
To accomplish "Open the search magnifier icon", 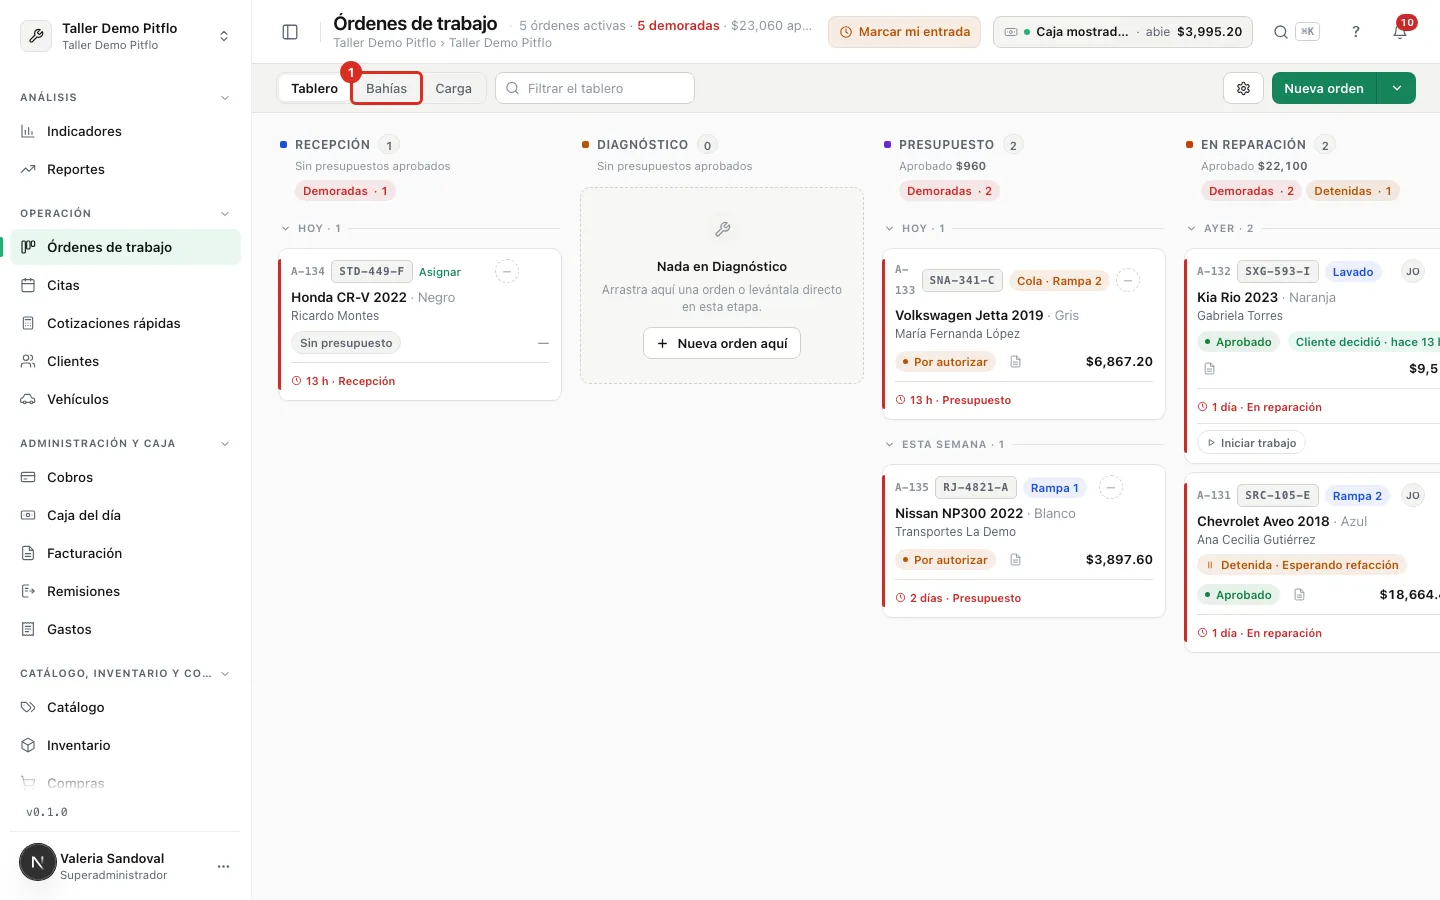I will [x=1281, y=32].
